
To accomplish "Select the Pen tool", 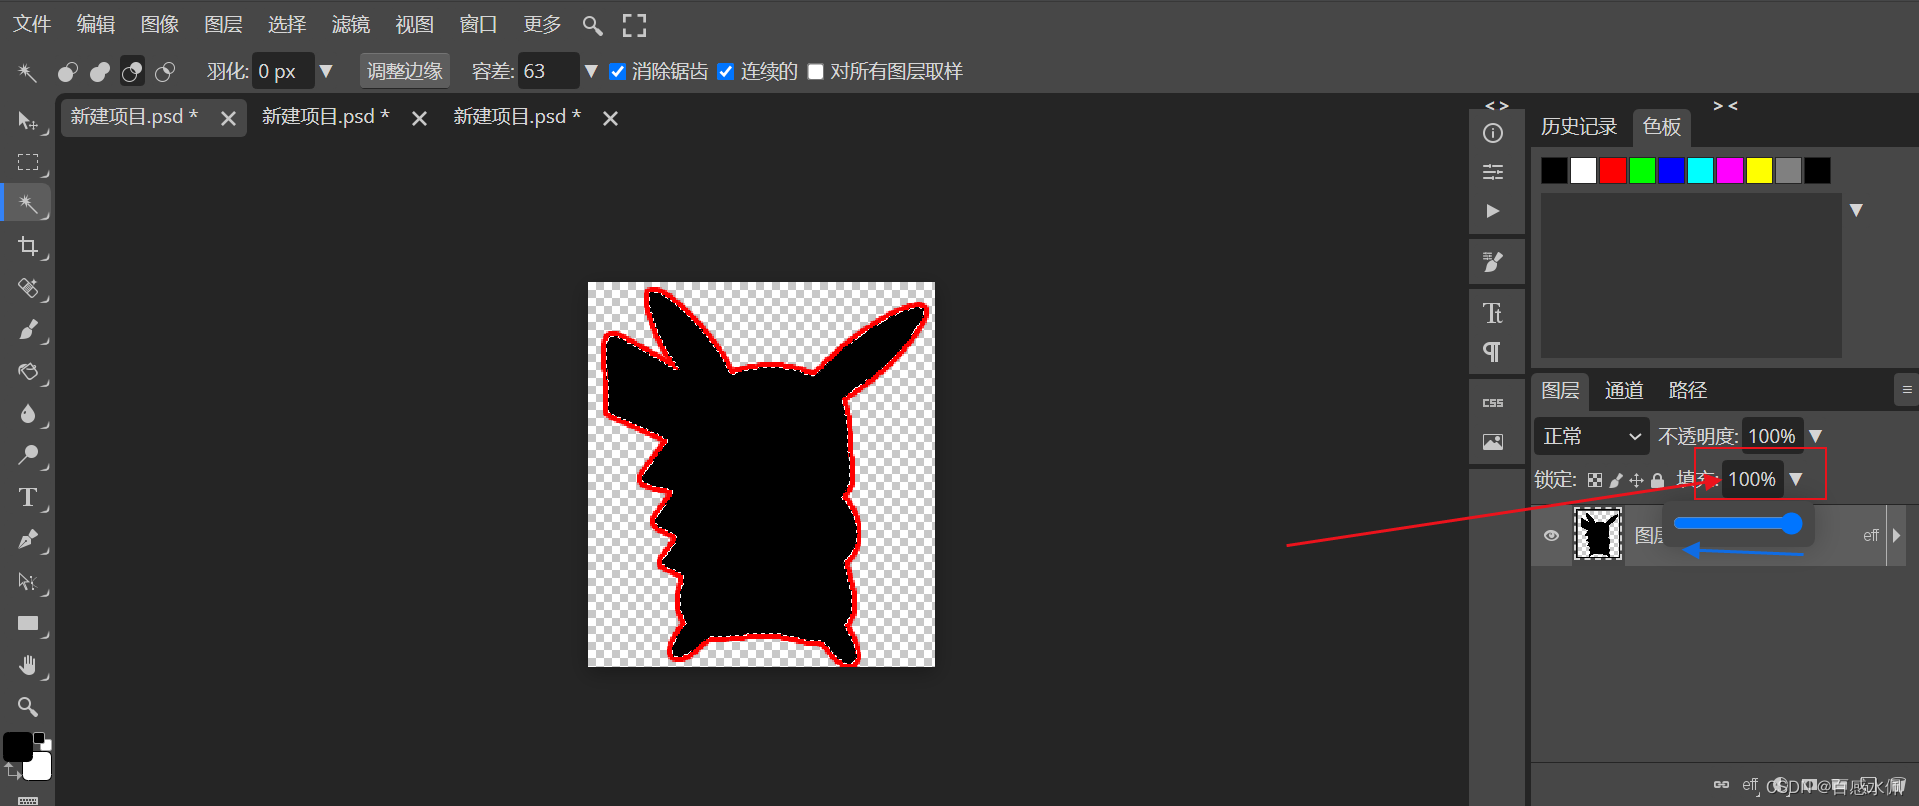I will tap(27, 539).
